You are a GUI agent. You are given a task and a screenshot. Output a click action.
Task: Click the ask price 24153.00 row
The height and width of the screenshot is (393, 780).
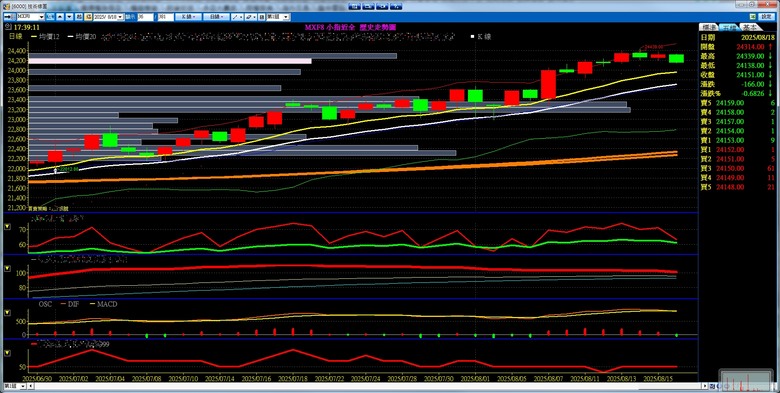[x=738, y=140]
